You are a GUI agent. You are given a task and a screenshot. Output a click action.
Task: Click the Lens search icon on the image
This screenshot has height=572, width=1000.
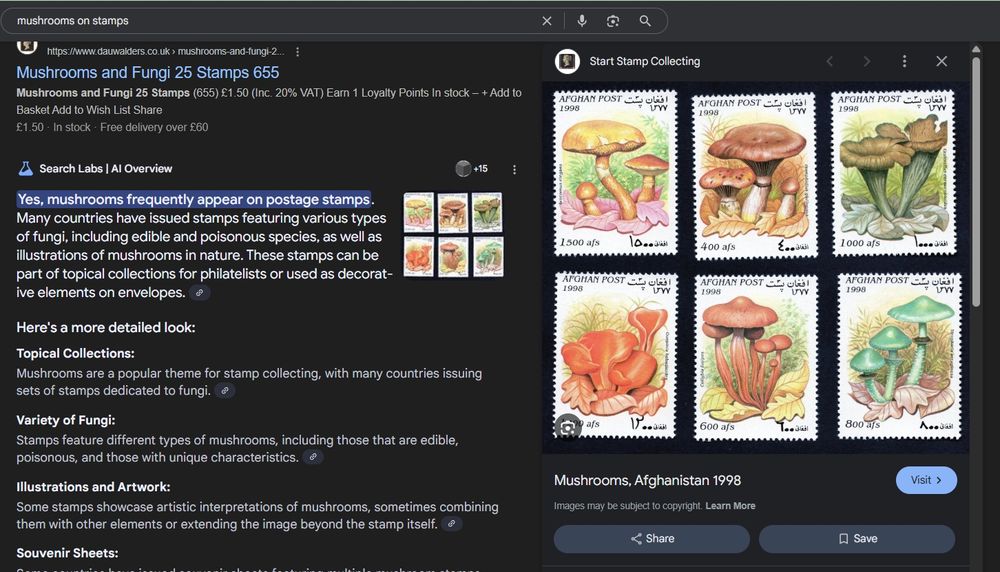point(567,427)
